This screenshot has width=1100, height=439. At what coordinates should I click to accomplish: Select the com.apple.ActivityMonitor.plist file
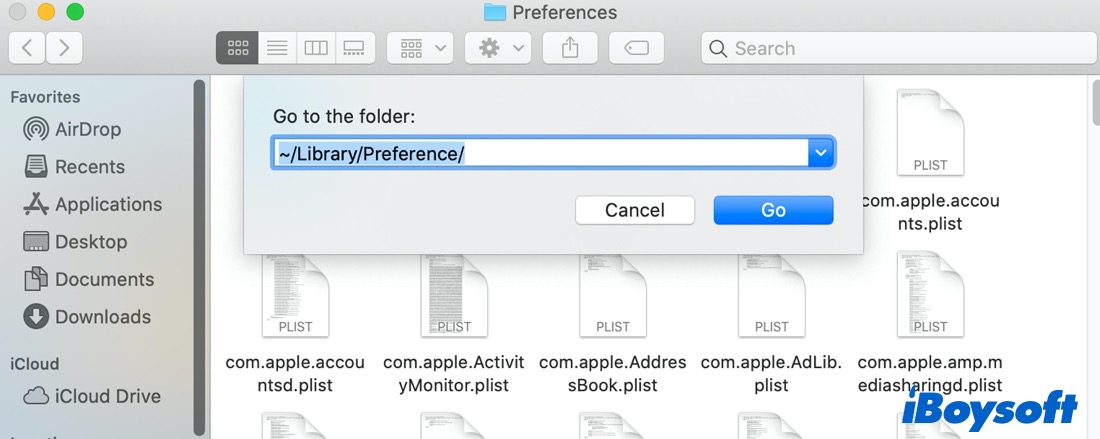click(454, 299)
